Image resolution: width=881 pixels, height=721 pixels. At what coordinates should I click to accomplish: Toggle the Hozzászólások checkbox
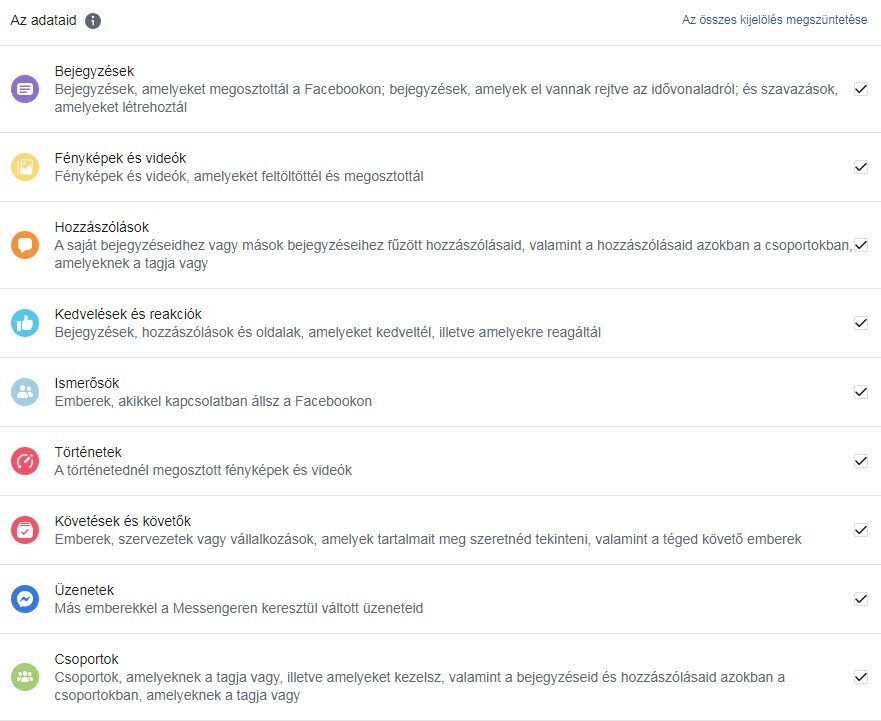point(860,245)
